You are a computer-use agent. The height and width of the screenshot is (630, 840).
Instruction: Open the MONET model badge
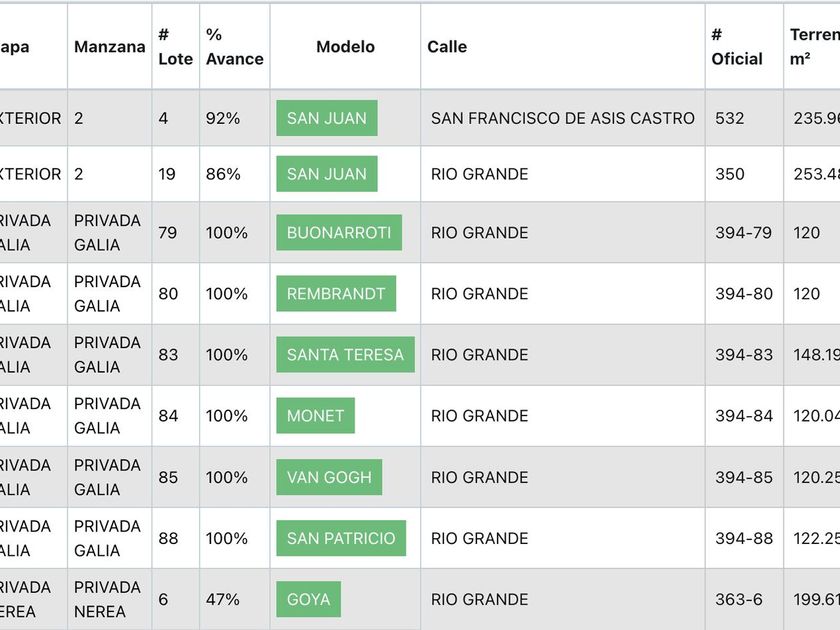click(x=315, y=416)
